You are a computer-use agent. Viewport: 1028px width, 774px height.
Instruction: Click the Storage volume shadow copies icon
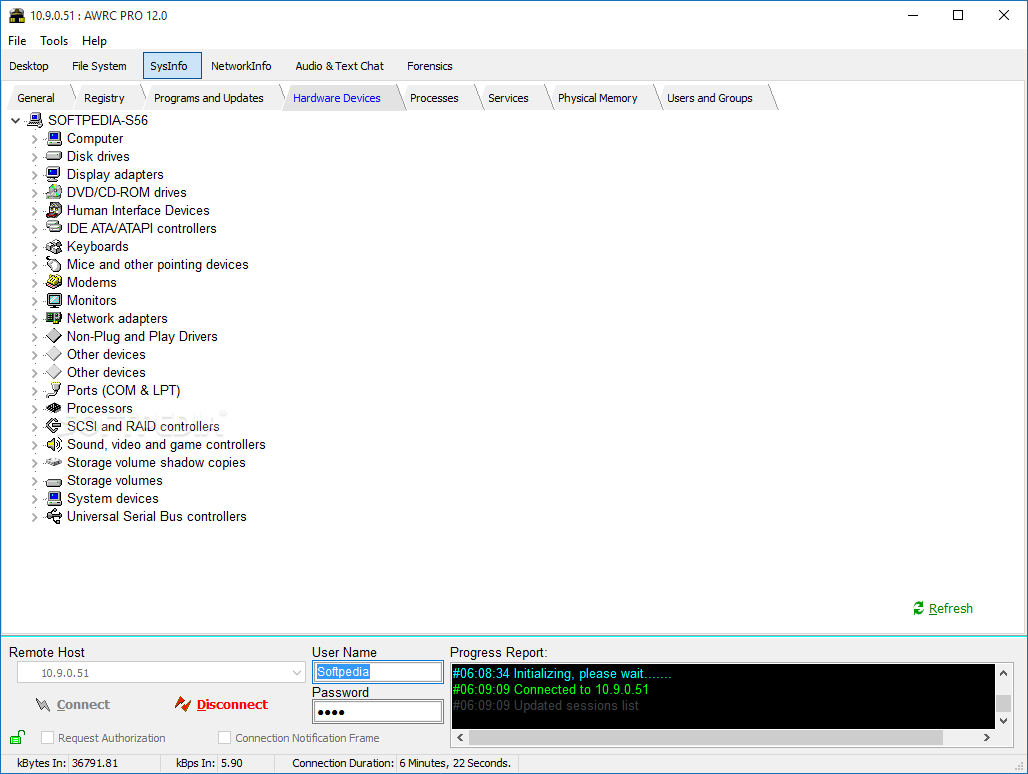(x=54, y=463)
